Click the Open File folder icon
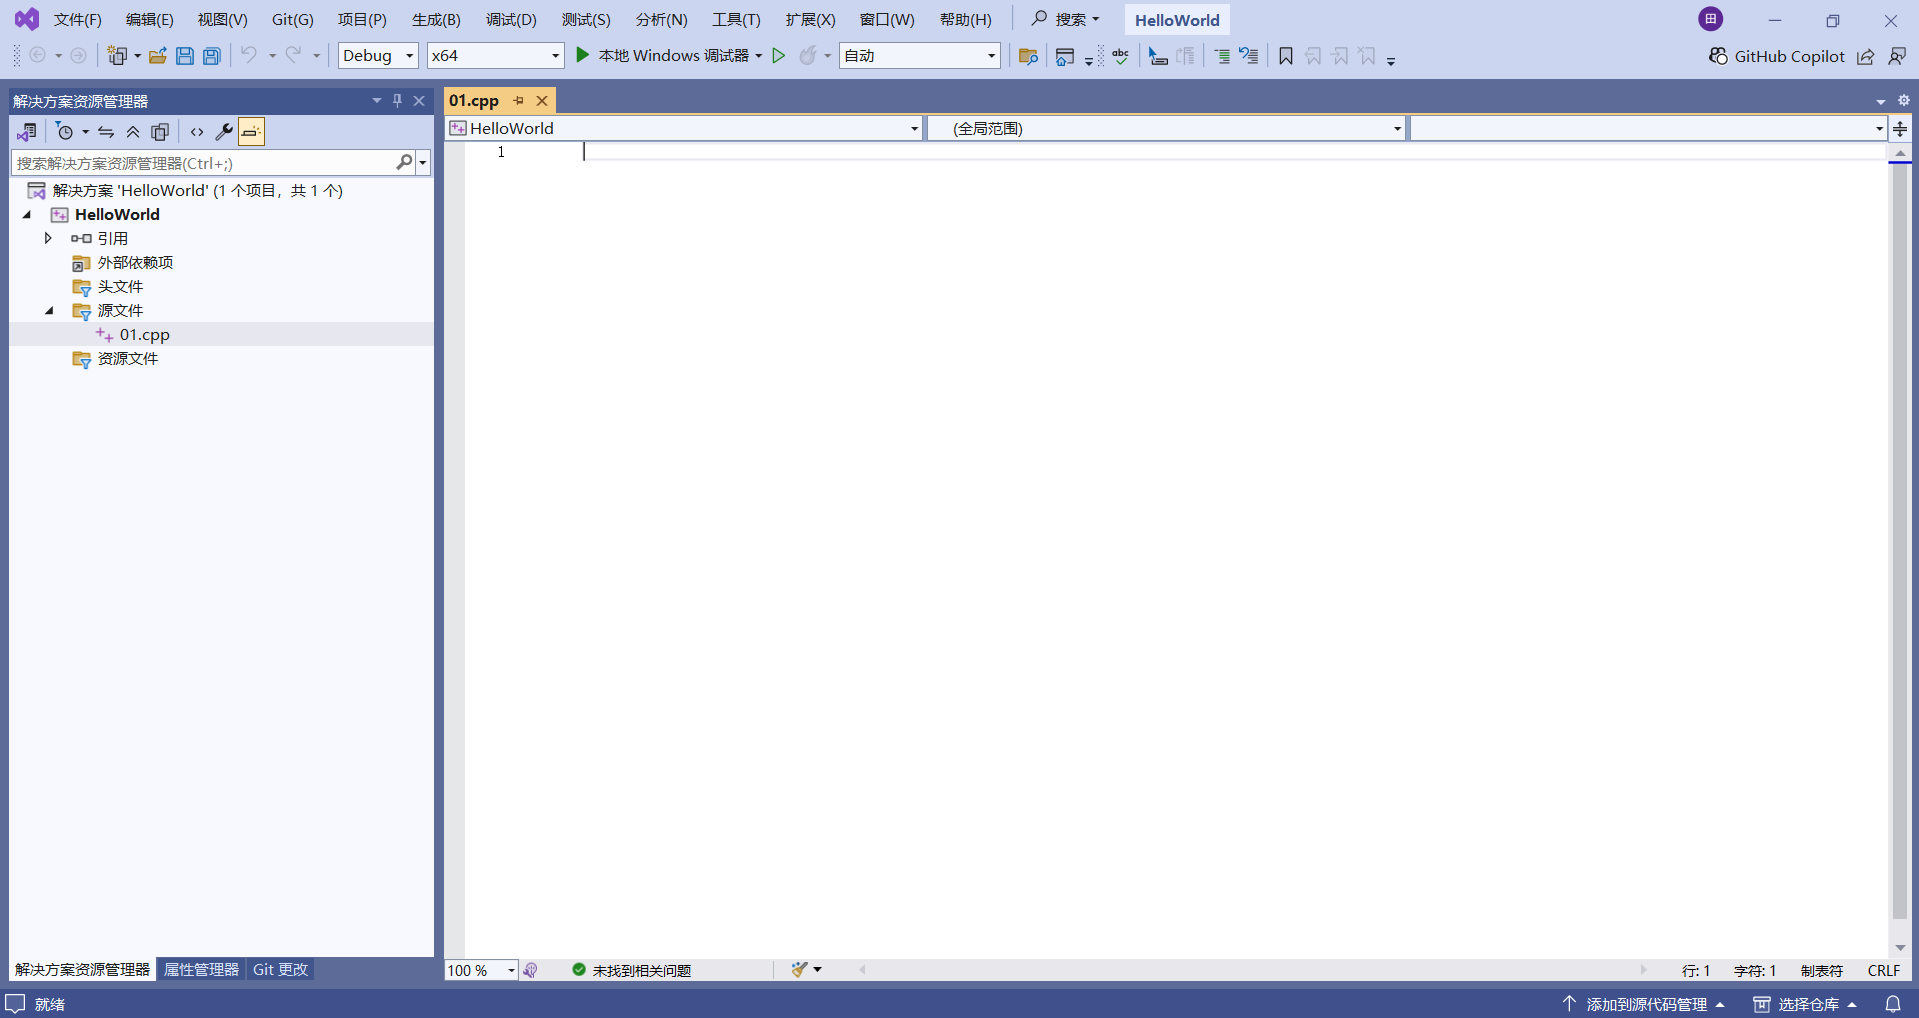This screenshot has width=1919, height=1018. (158, 56)
